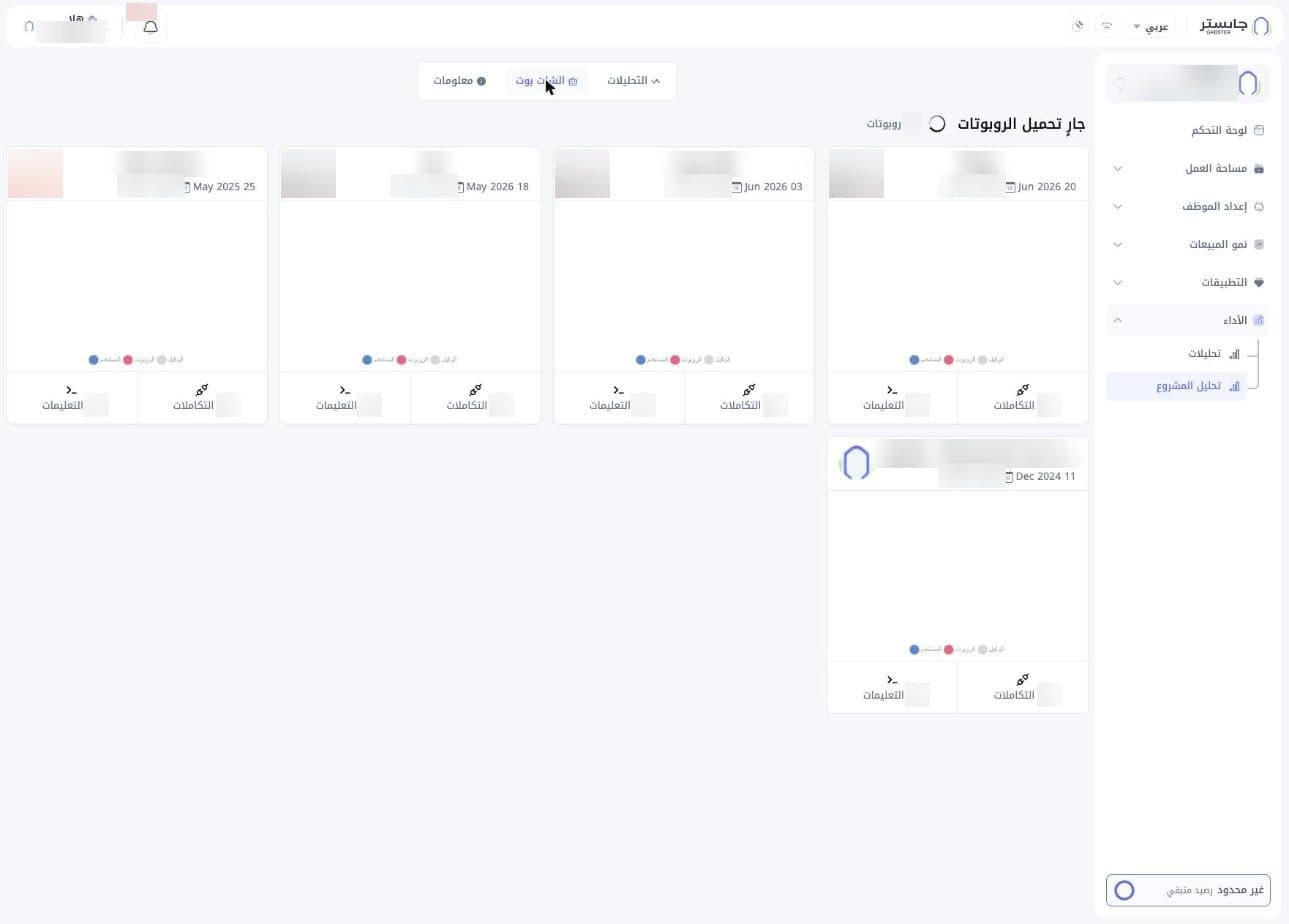Expand the التطبيقات menu chevron
This screenshot has width=1289, height=924.
1118,282
